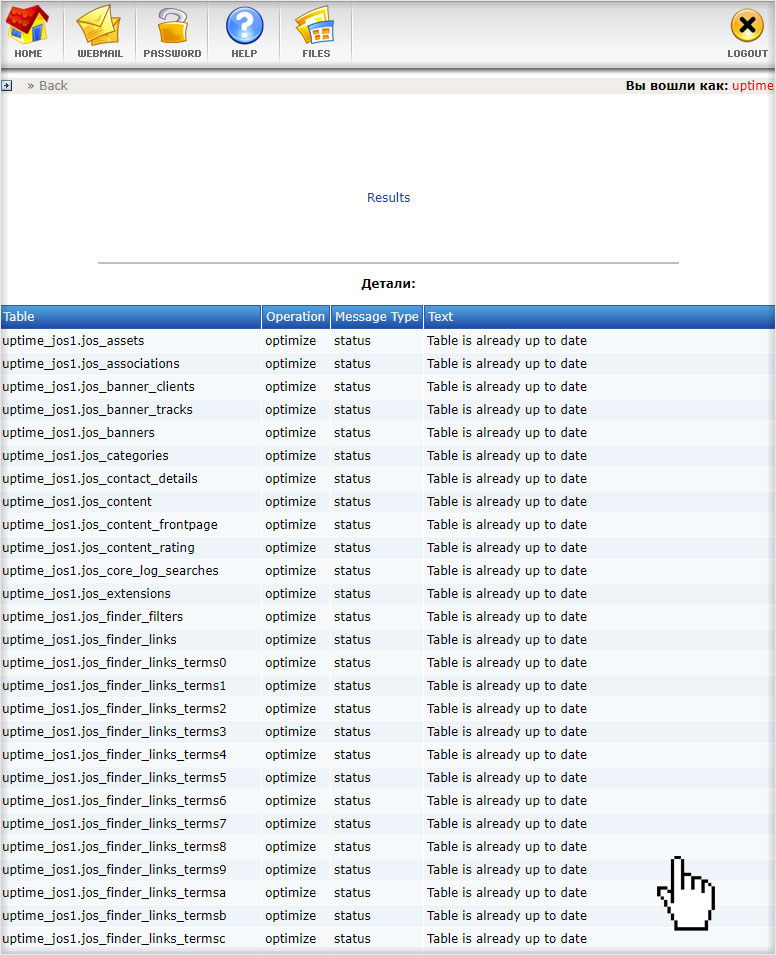Viewport: 776px width, 955px height.
Task: Select uptime_jos1.jos_content_rating table name
Action: 98,548
